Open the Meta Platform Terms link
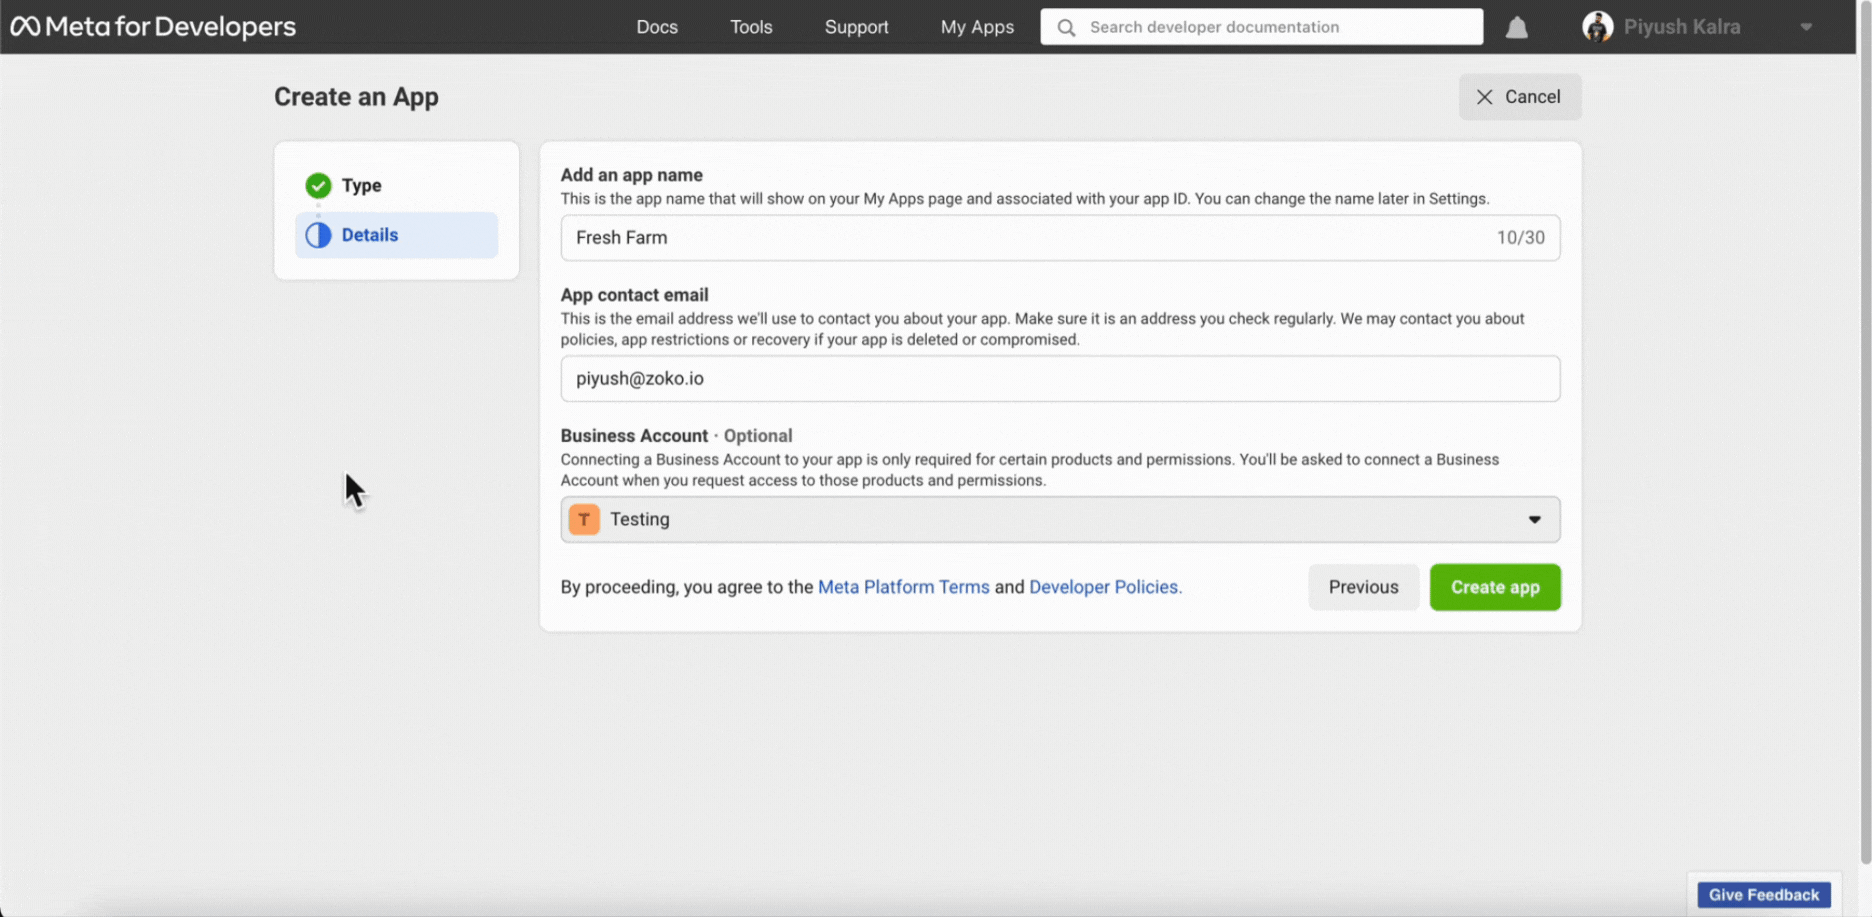 pos(903,587)
